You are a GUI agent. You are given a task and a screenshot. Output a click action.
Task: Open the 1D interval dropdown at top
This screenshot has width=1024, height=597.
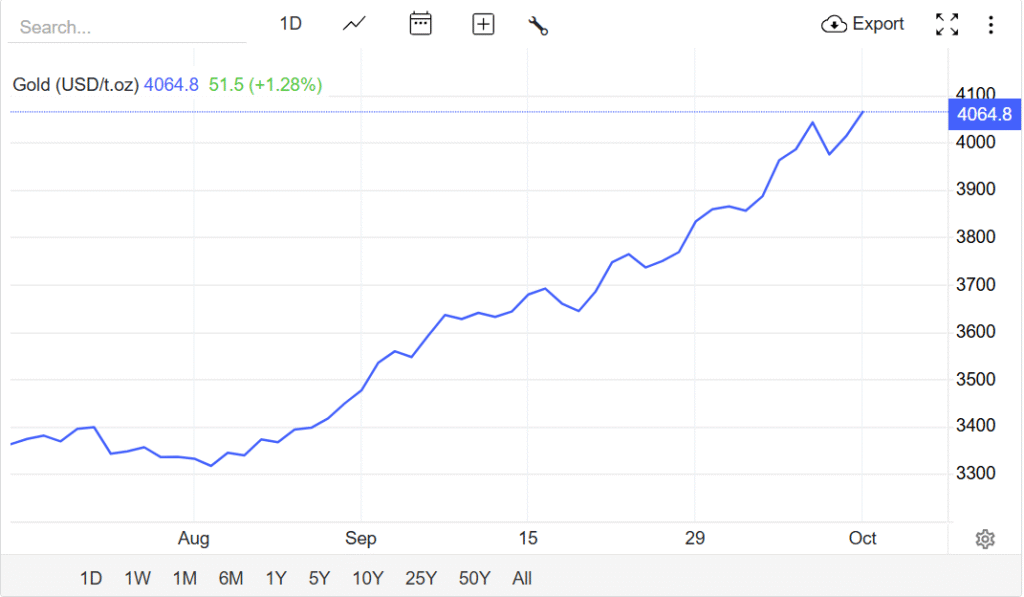(290, 24)
